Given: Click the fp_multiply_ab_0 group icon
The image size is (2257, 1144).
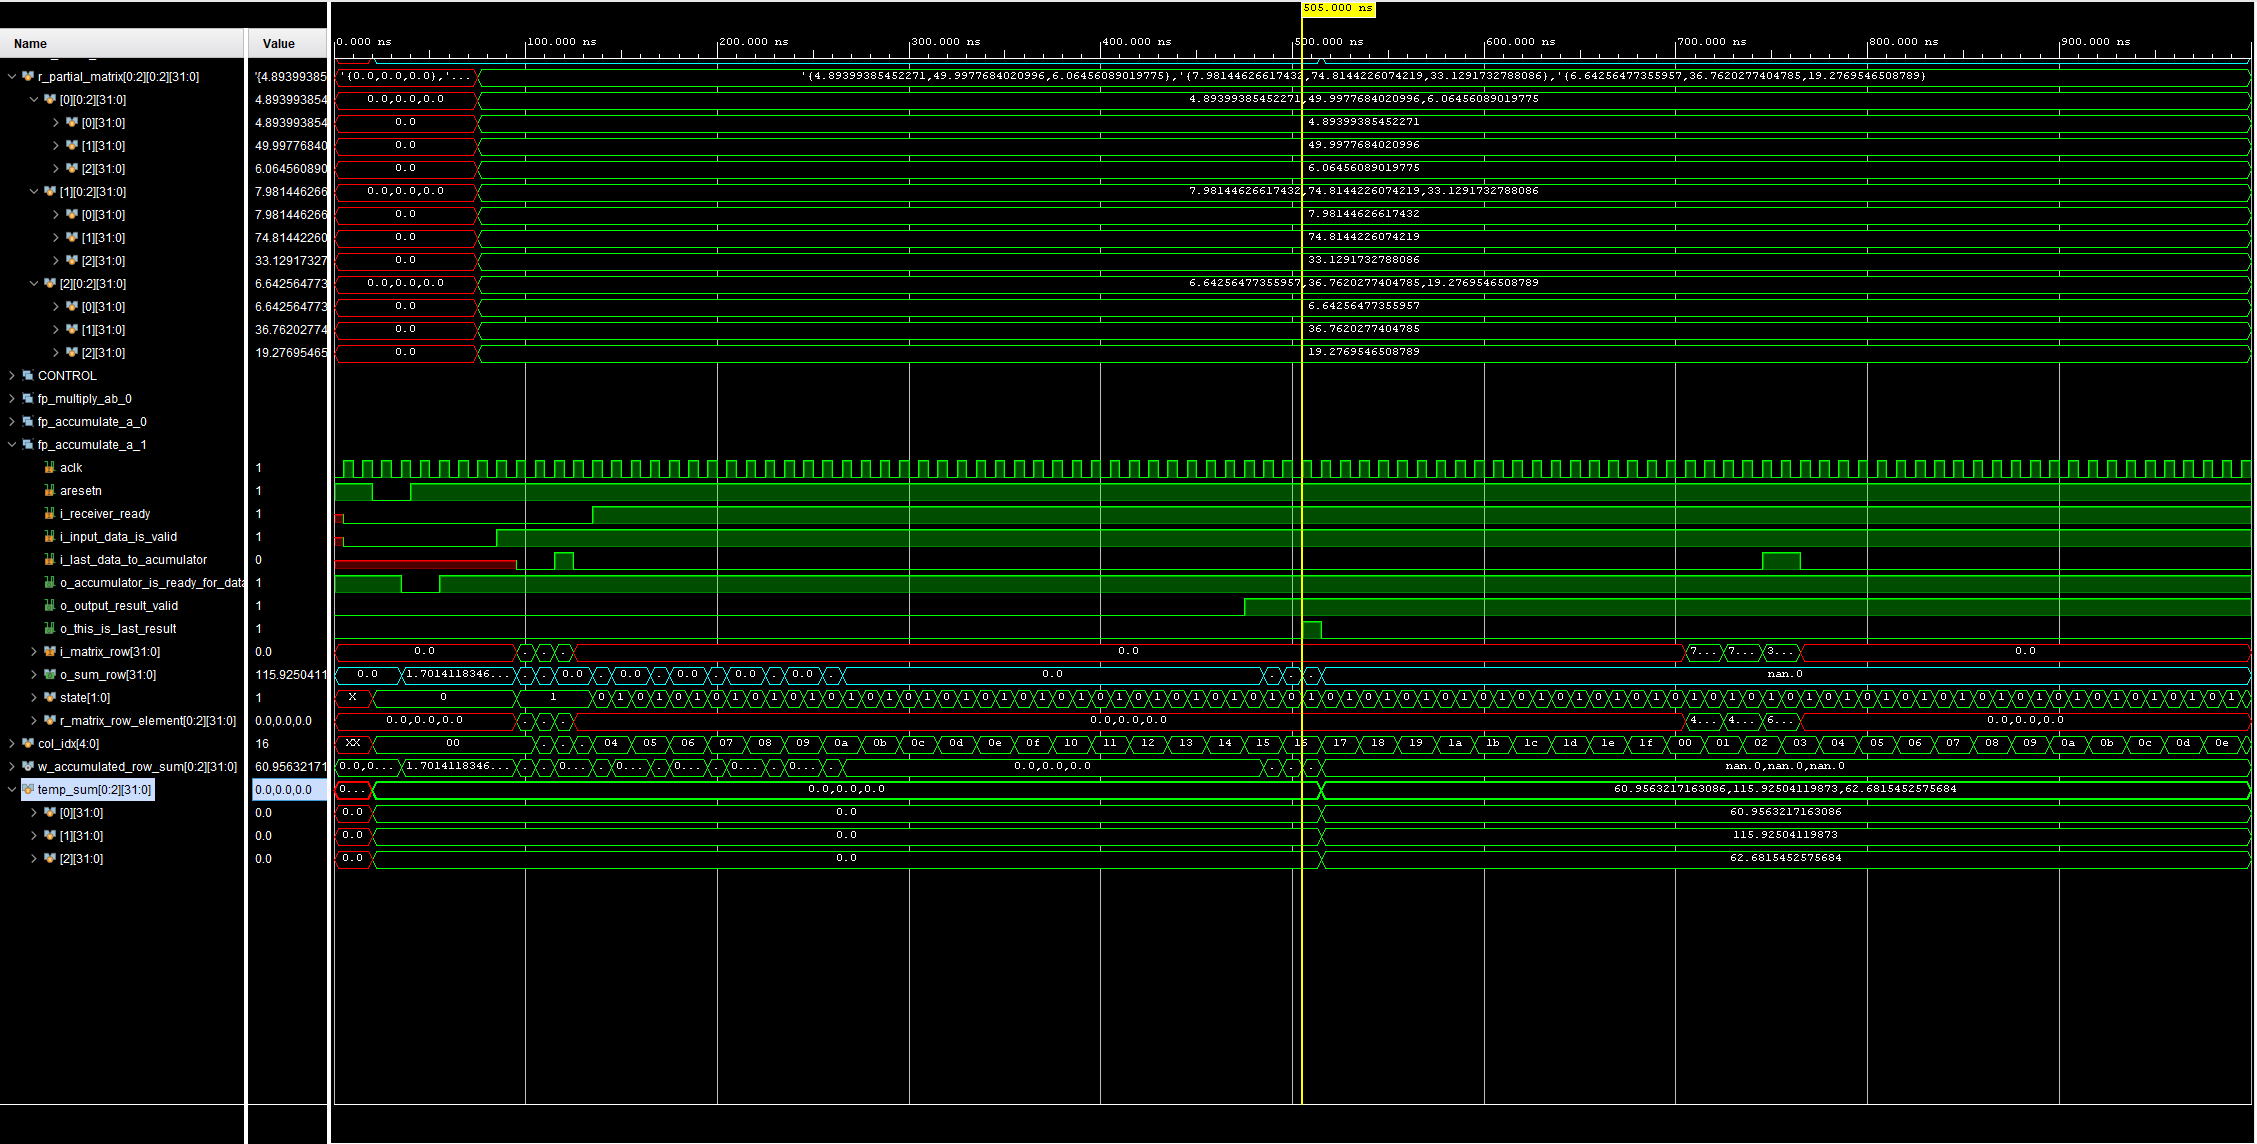Looking at the screenshot, I should click(28, 399).
